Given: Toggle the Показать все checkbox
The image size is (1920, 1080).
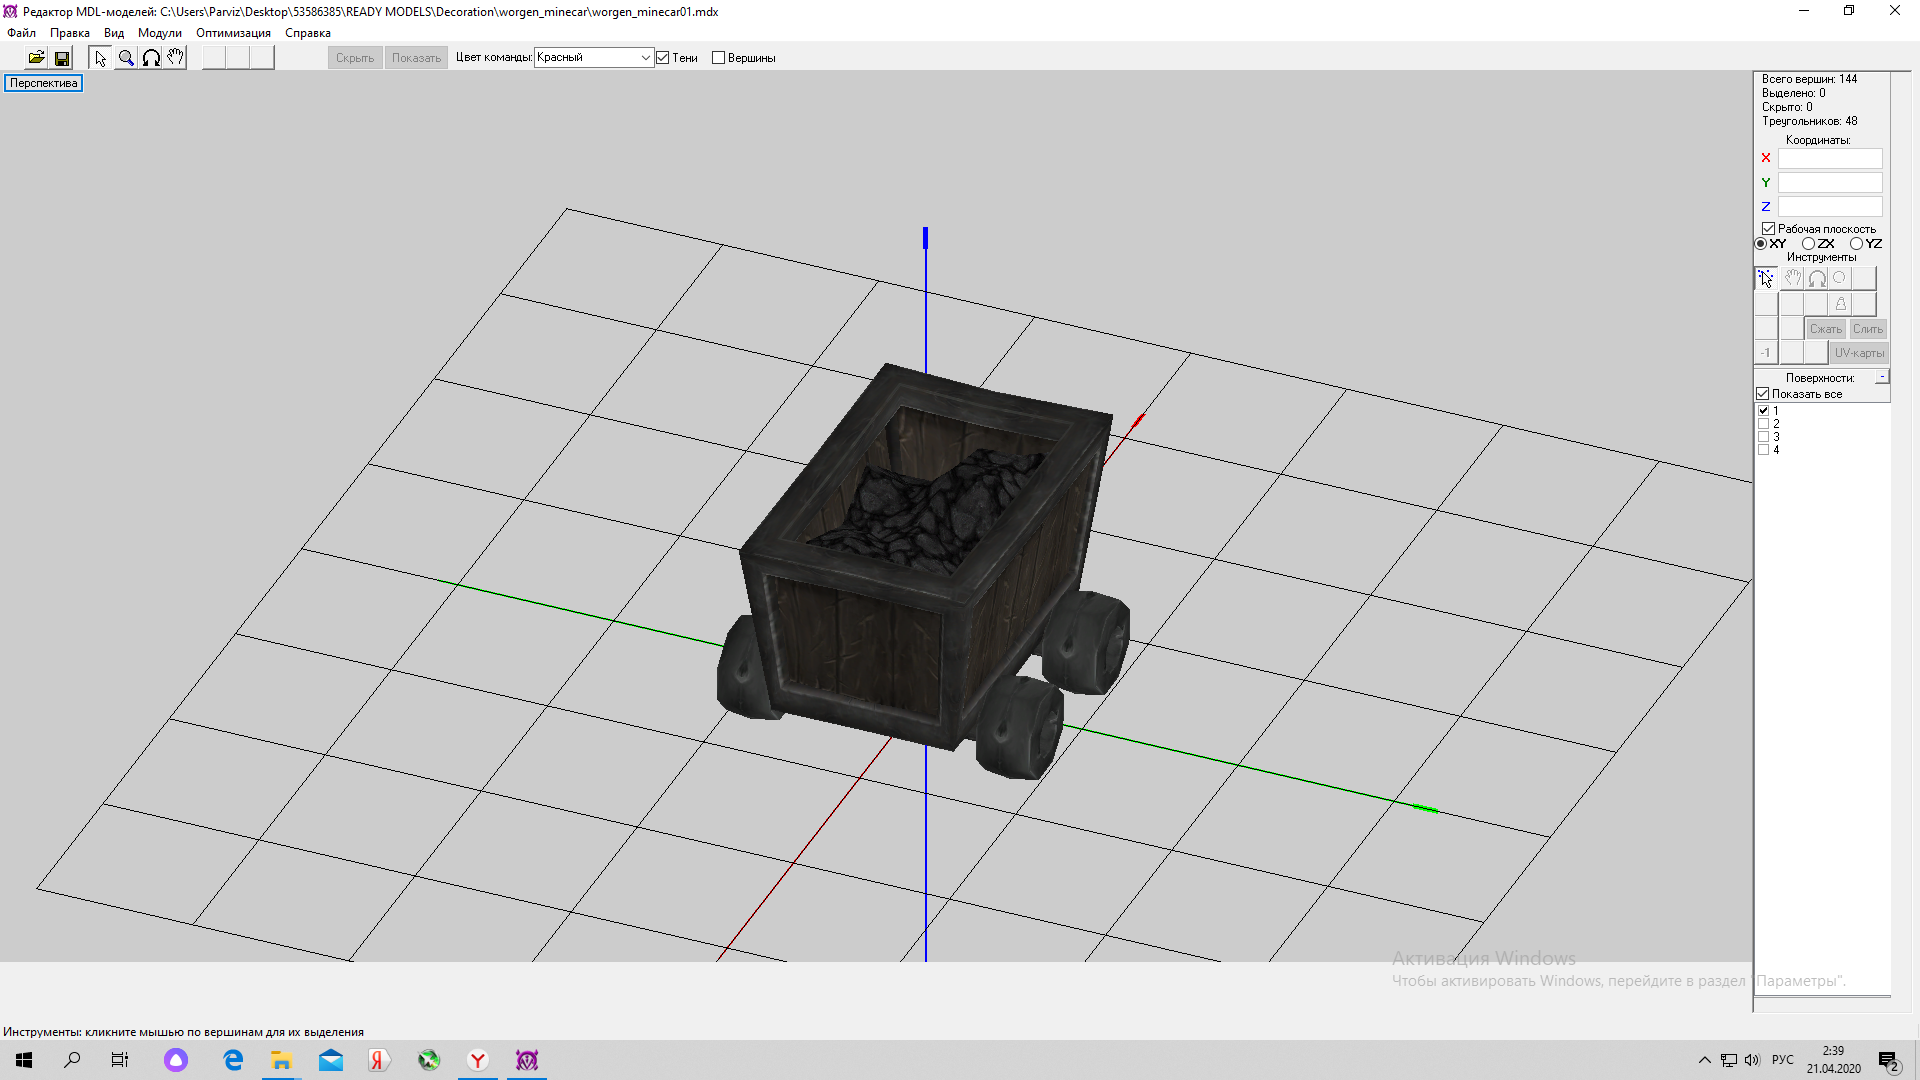Looking at the screenshot, I should 1763,394.
